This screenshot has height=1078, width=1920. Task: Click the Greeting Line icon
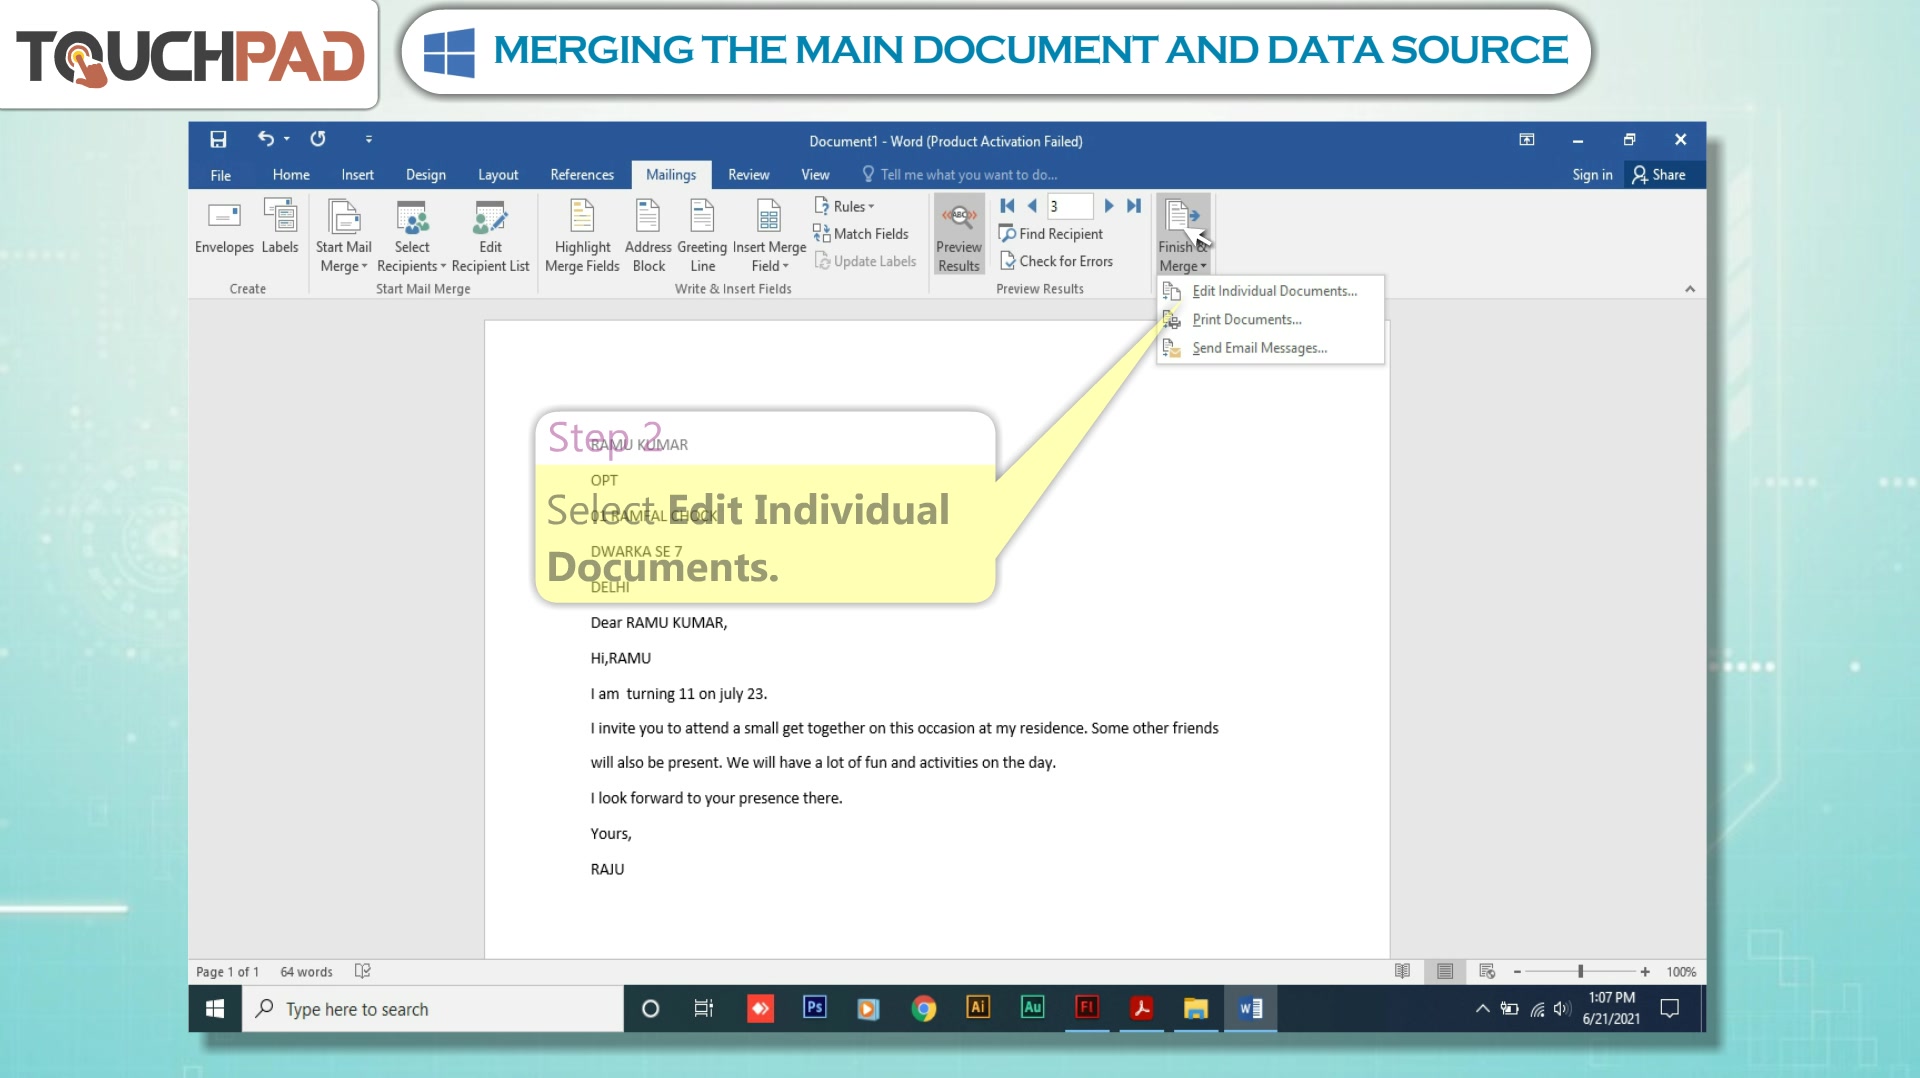(702, 236)
